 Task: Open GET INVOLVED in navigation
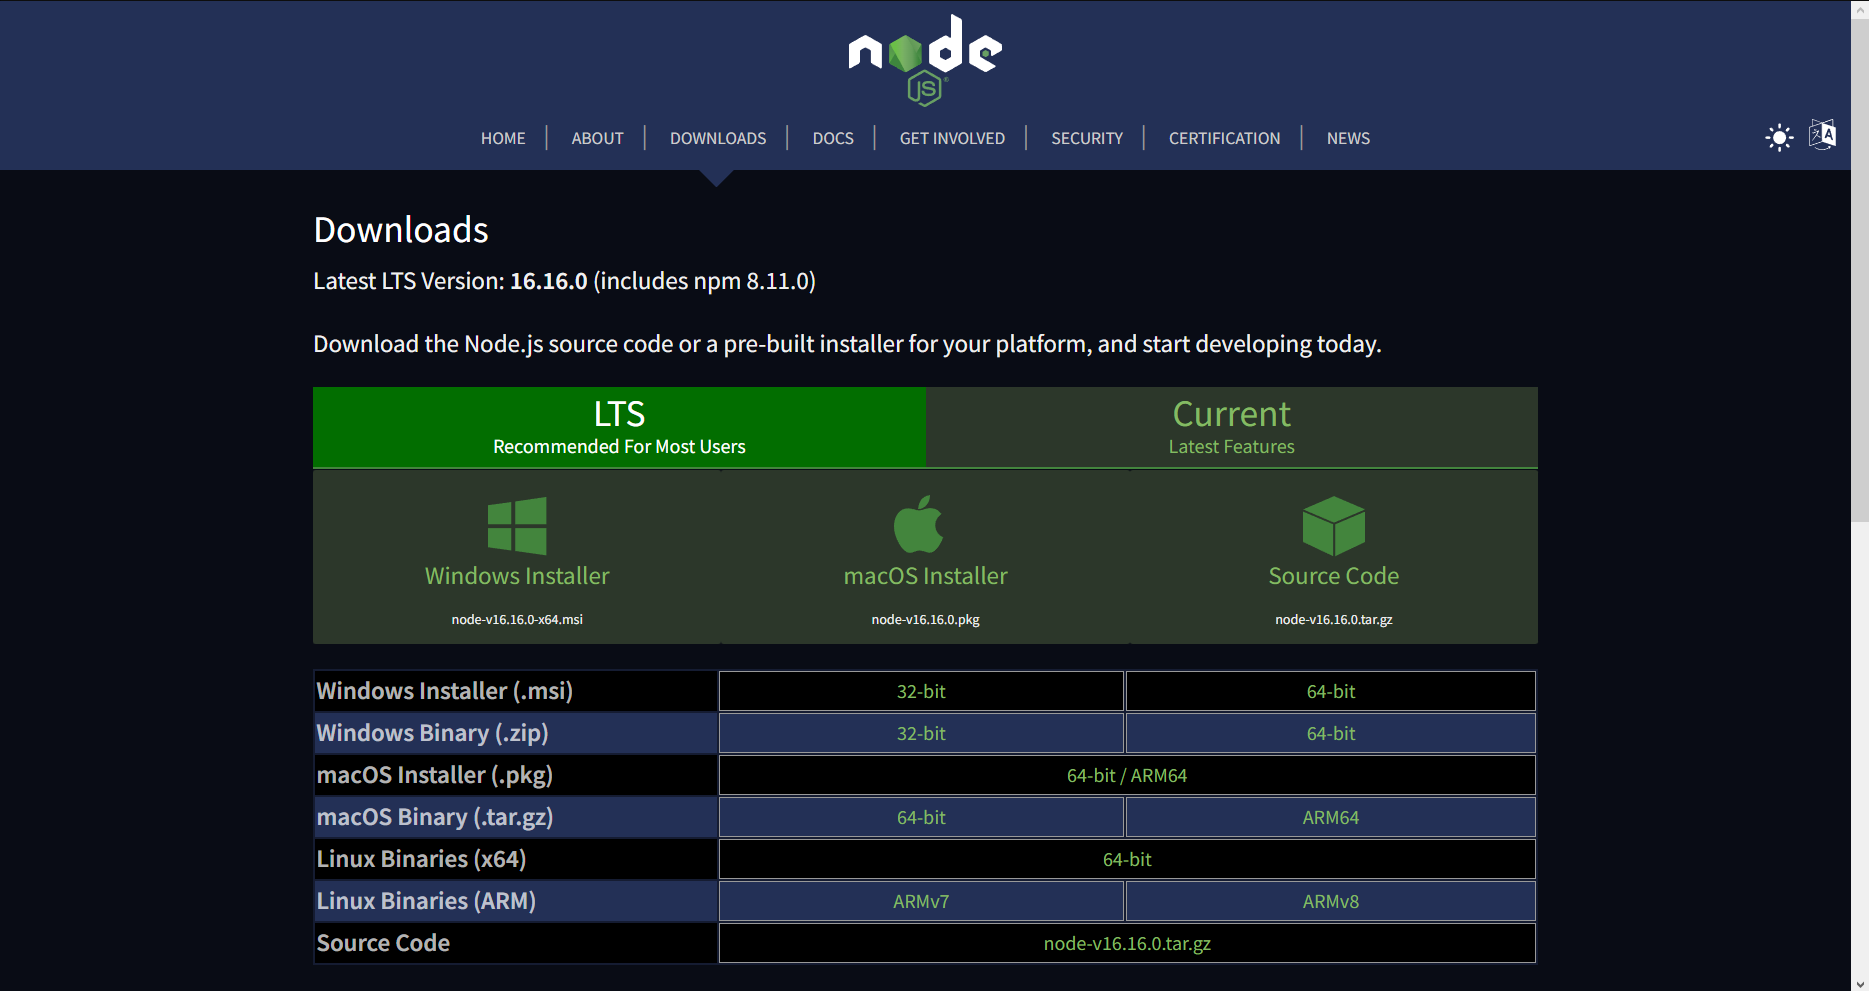[952, 138]
